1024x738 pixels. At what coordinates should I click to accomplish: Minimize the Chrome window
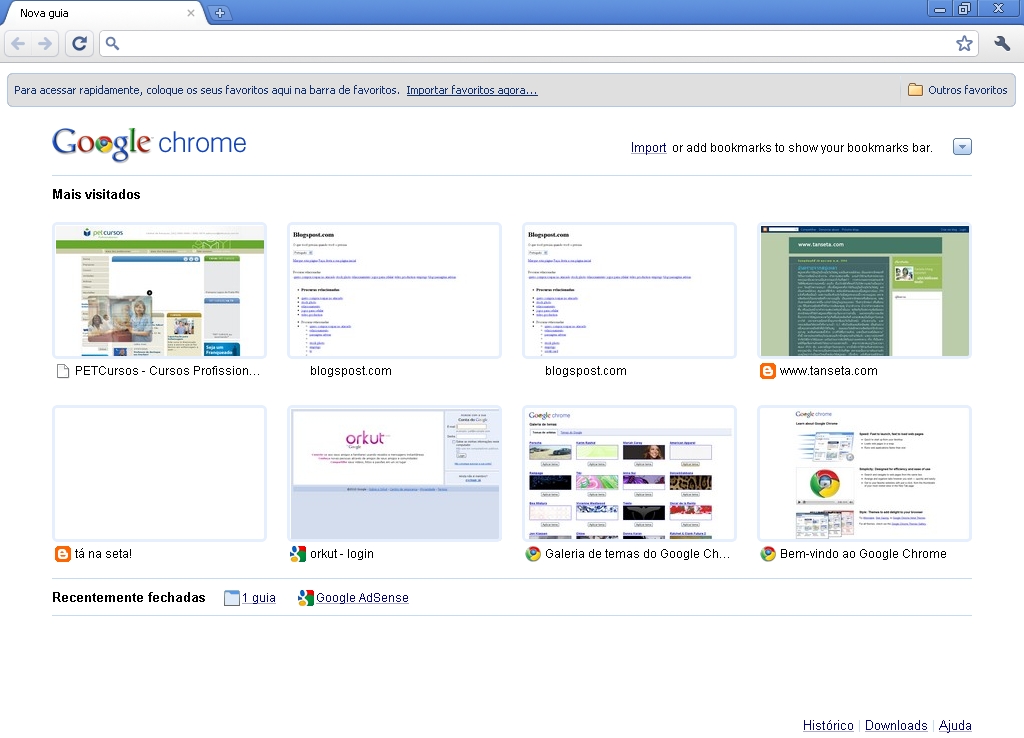point(940,9)
